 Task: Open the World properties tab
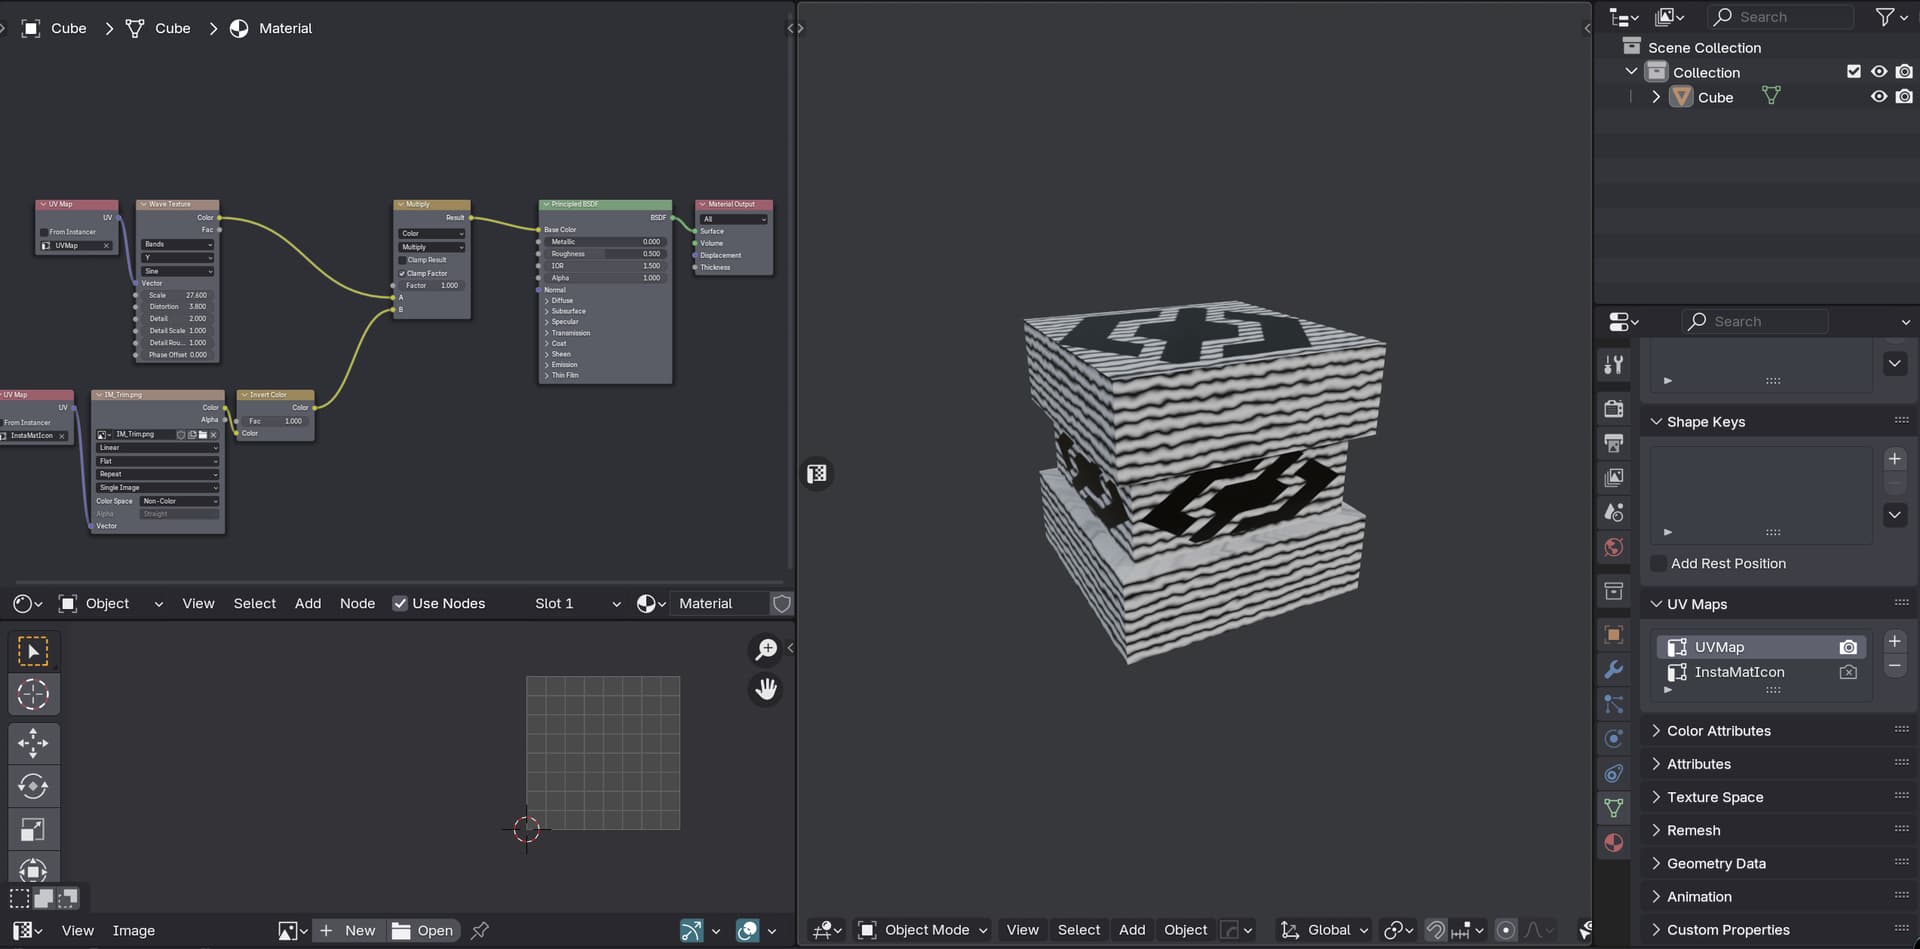pyautogui.click(x=1613, y=547)
